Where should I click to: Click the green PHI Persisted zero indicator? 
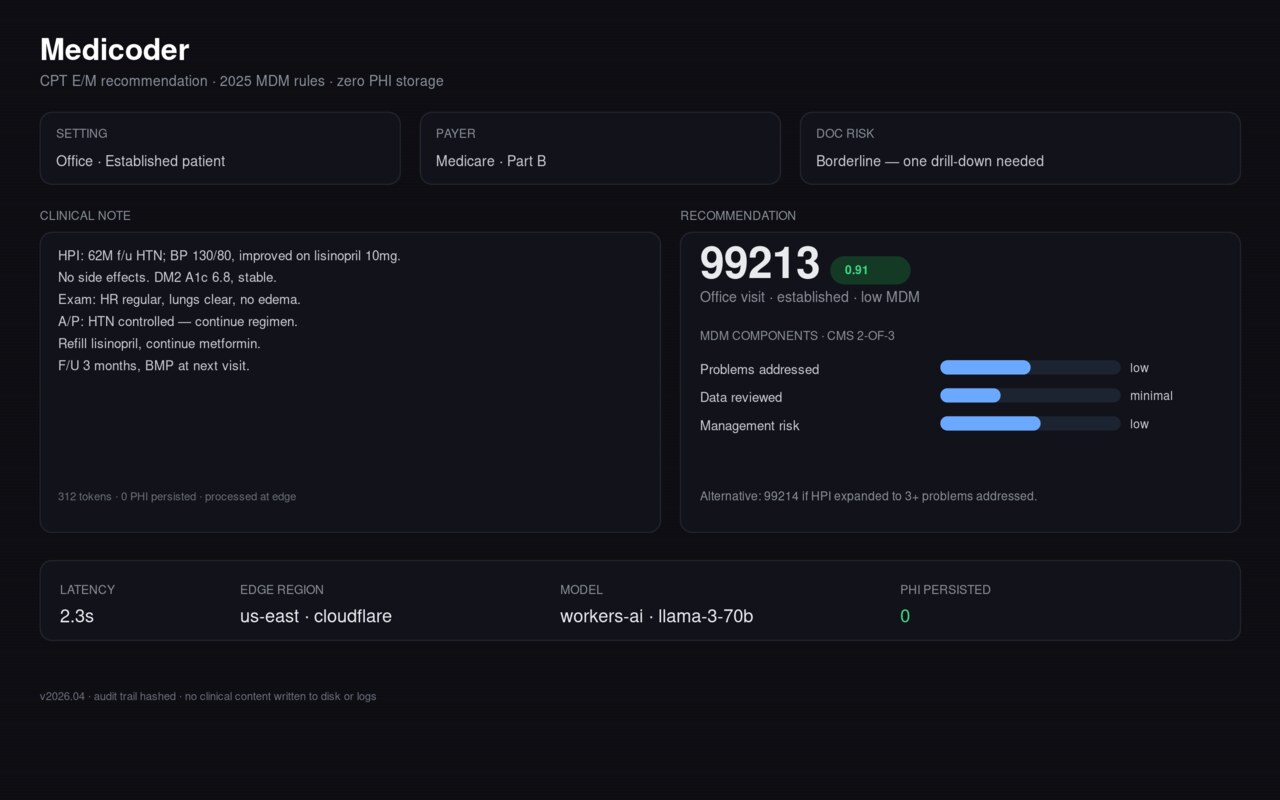pyautogui.click(x=906, y=616)
